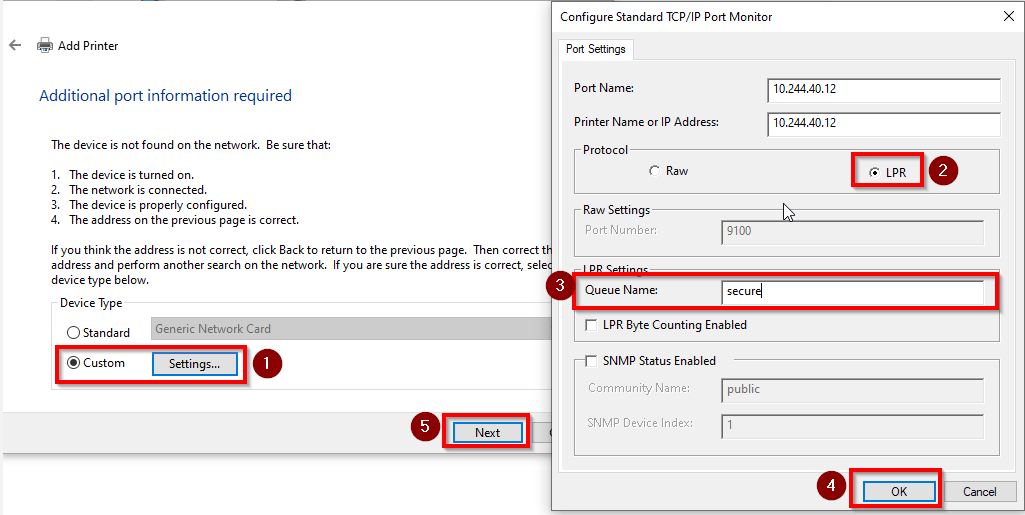The height and width of the screenshot is (515, 1025).
Task: Select the Raw protocol radio button
Action: click(655, 171)
